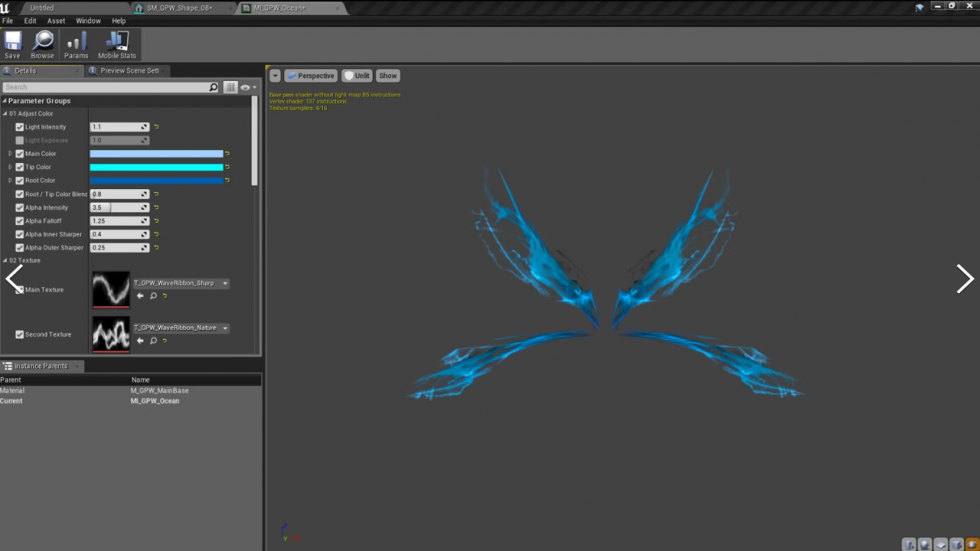Click the Save toolbar icon
The width and height of the screenshot is (980, 551).
click(12, 44)
